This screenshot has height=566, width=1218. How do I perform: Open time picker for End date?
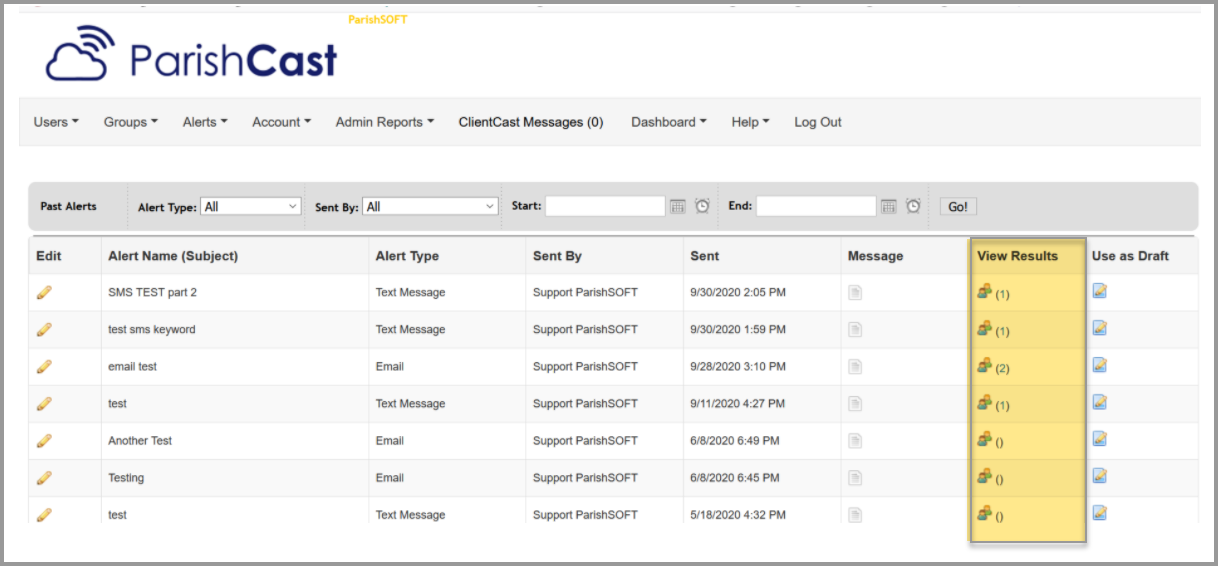pyautogui.click(x=913, y=206)
